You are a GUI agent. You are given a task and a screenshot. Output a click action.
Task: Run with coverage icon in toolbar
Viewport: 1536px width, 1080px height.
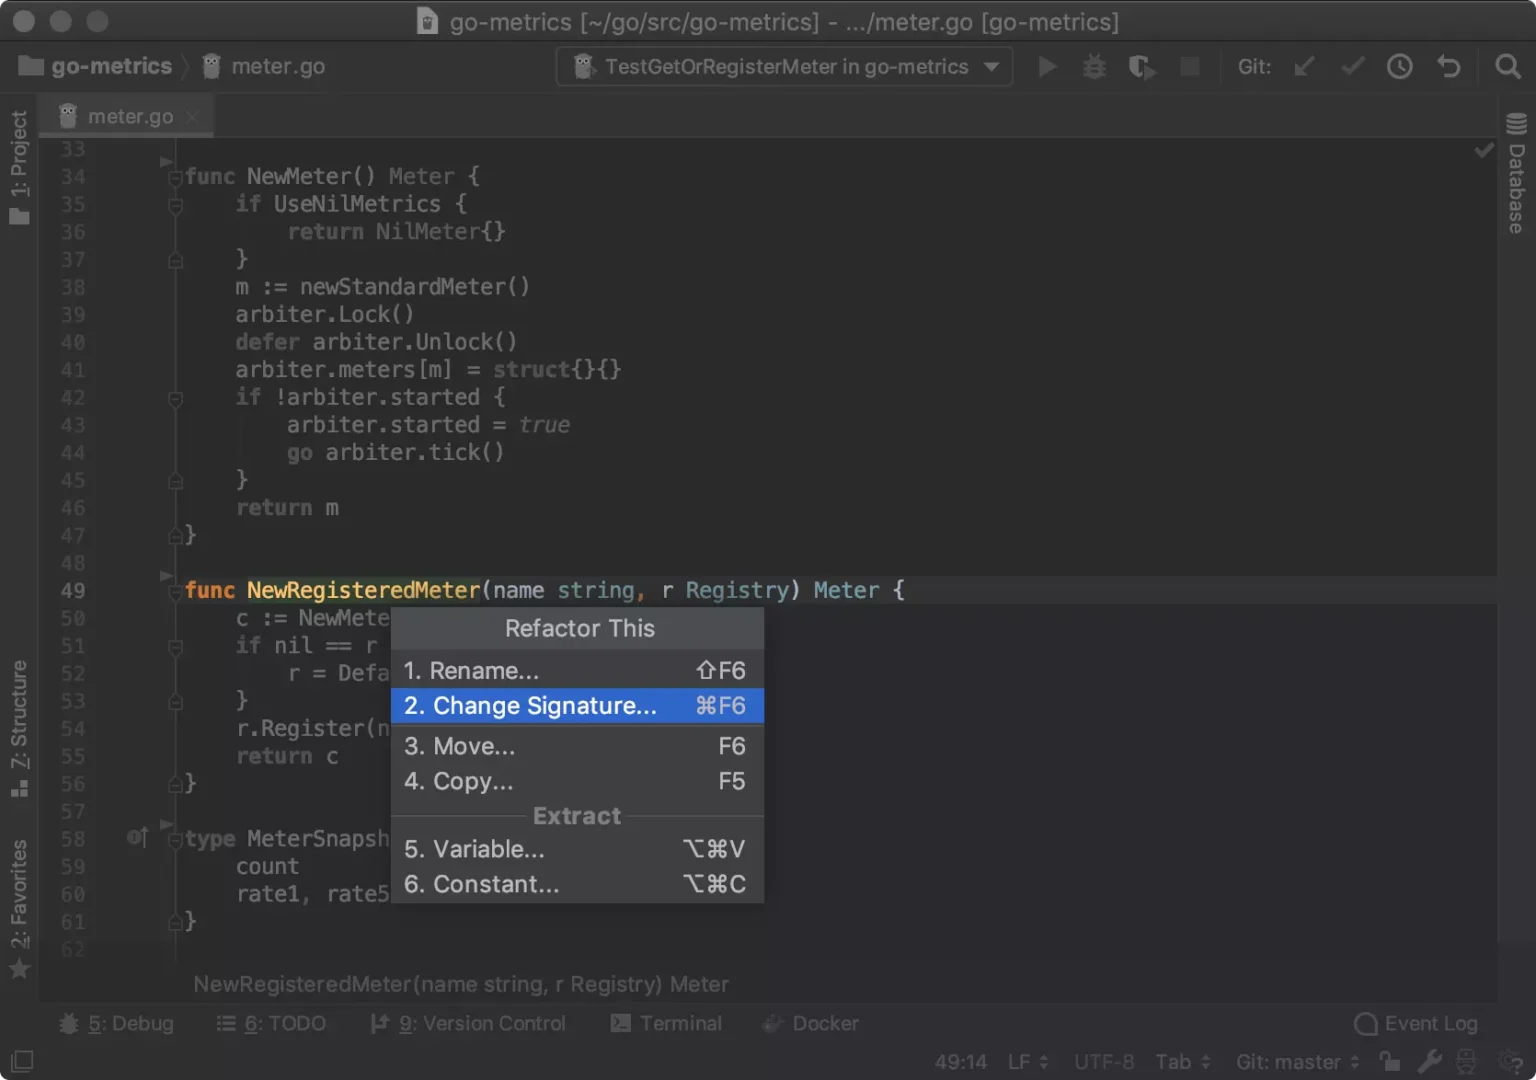(1142, 67)
